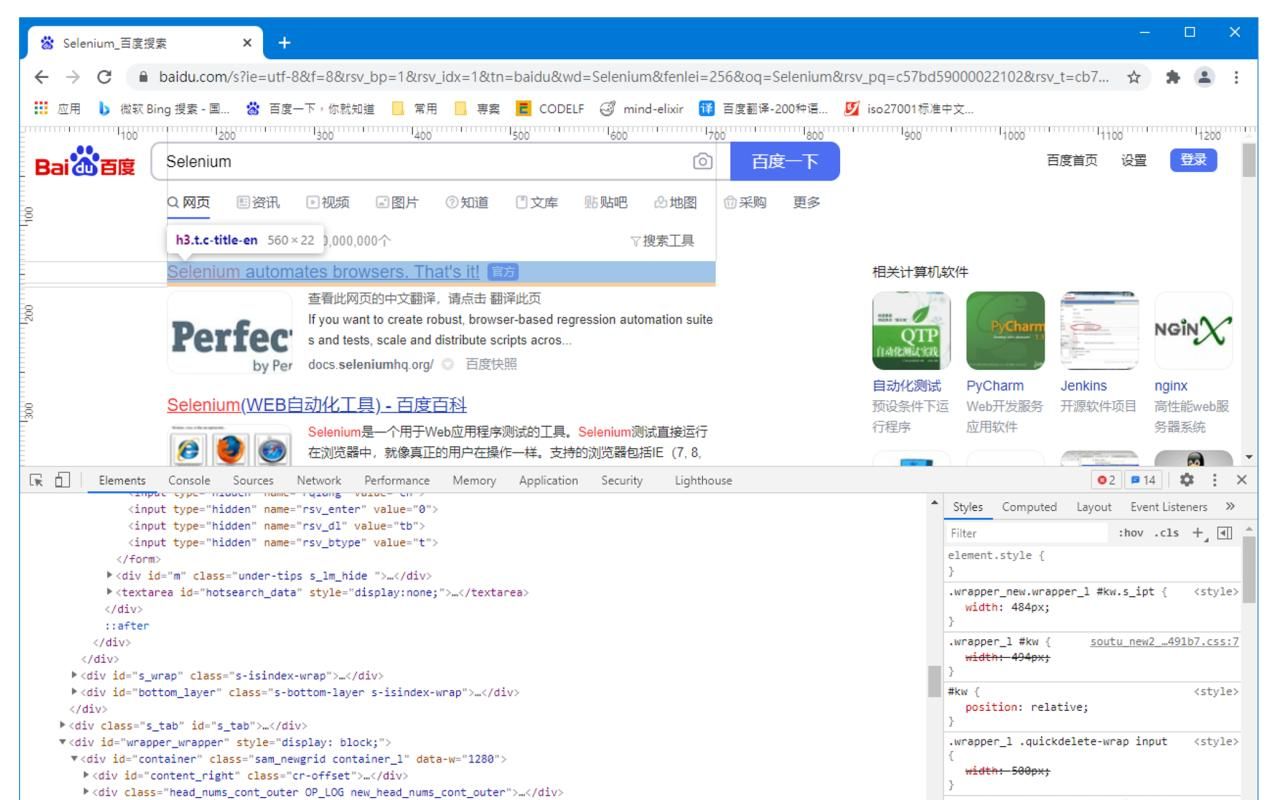Screen dimensions: 1280x800
Task: Collapse the div id="wrapper_wrapper" node
Action: [x=63, y=741]
